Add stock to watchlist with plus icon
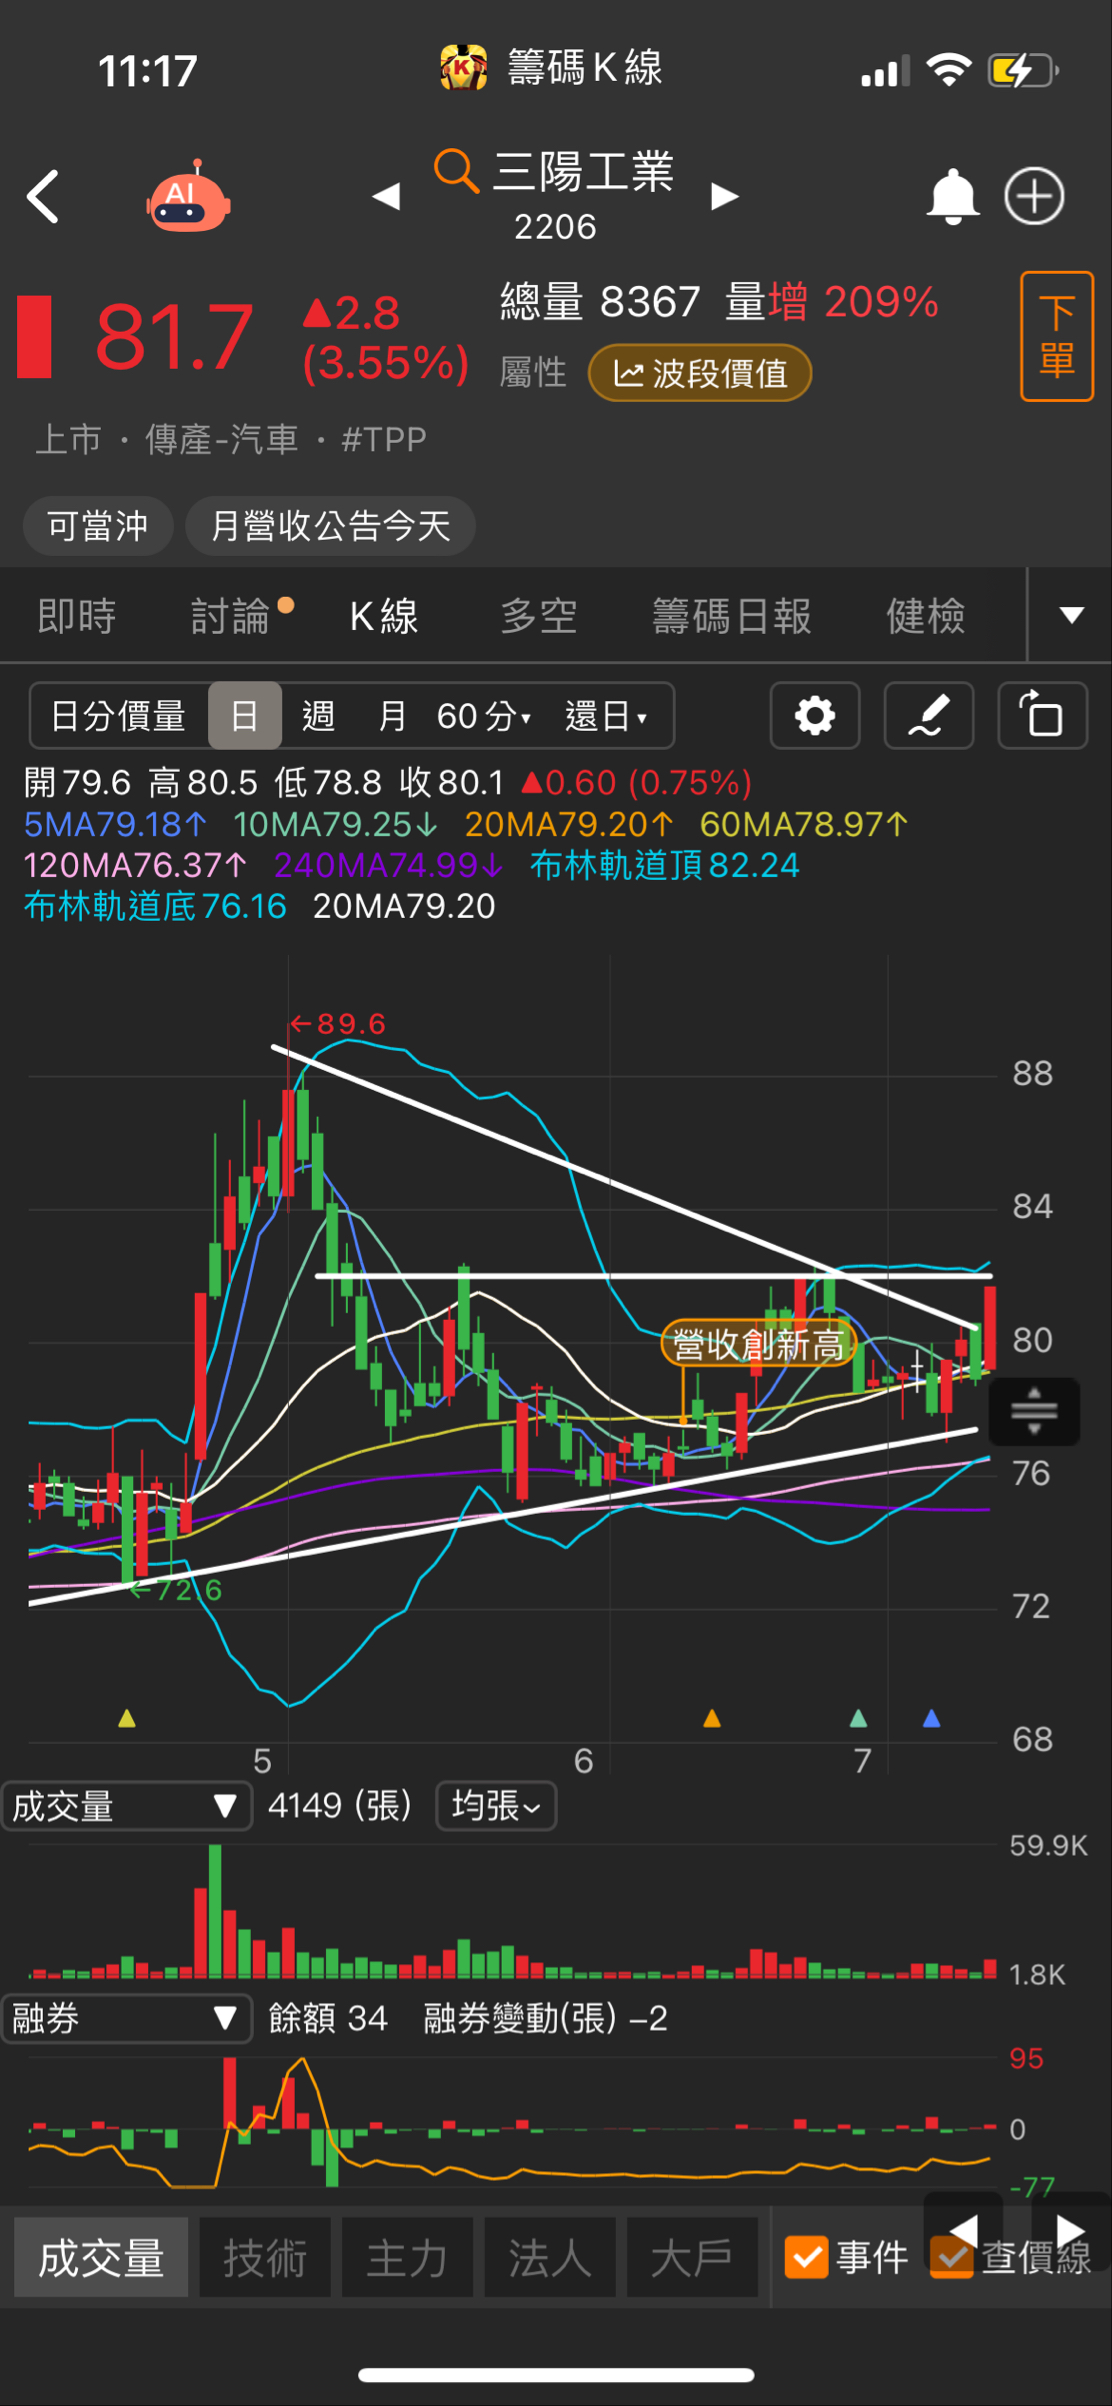 click(x=1034, y=196)
